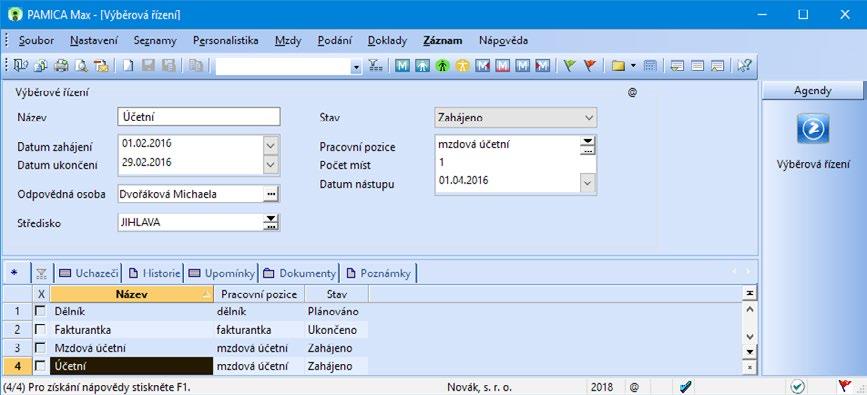This screenshot has height=395, width=867.
Task: Open the Středisko list button
Action: pyautogui.click(x=270, y=222)
